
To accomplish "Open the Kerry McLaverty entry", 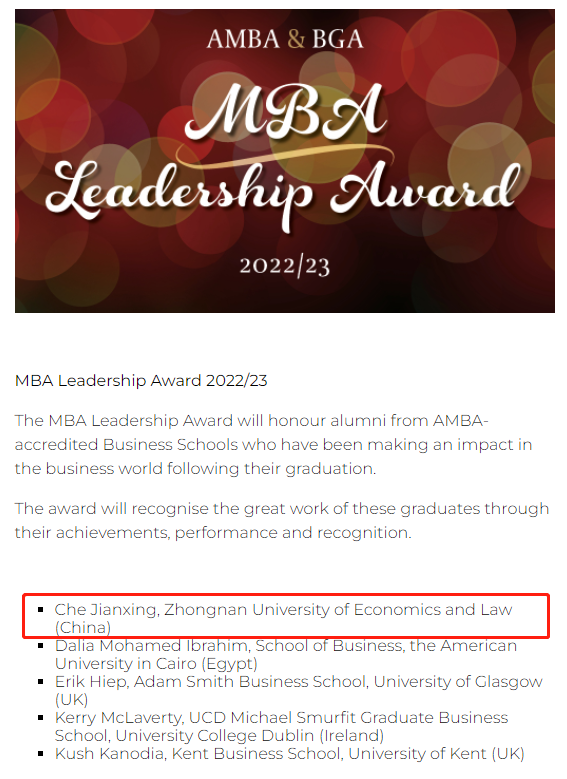I will [281, 726].
